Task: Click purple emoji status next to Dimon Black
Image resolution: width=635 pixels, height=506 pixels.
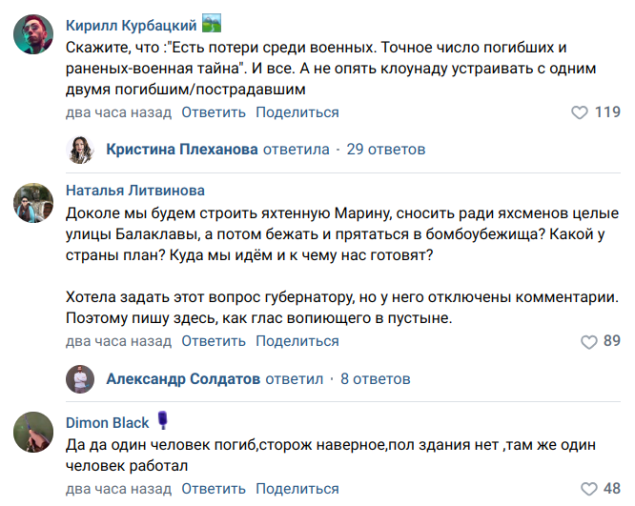Action: coord(162,420)
